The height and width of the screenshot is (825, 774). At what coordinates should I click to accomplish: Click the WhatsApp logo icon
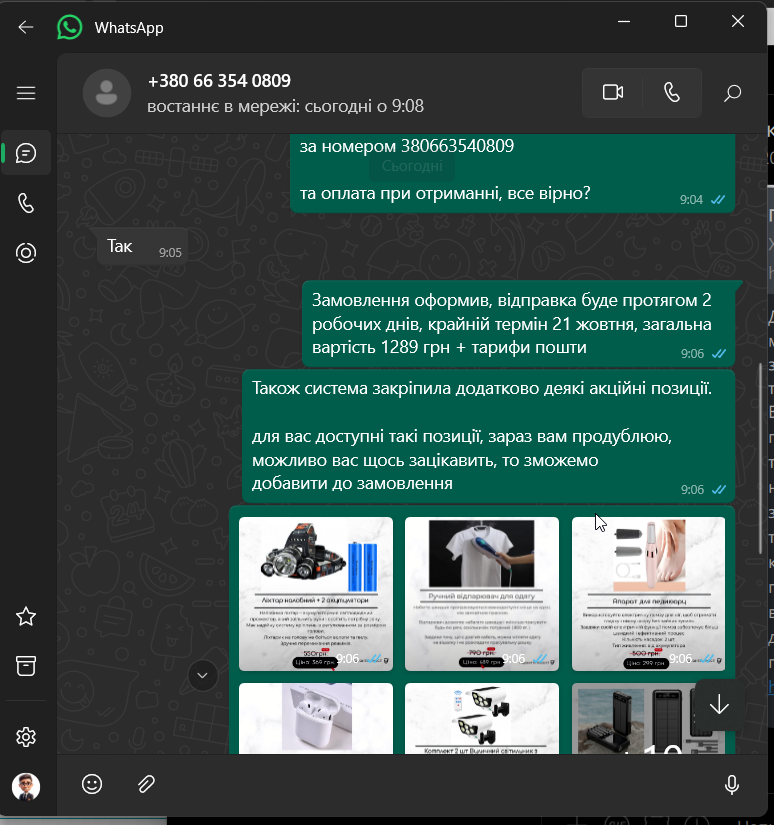[x=69, y=27]
